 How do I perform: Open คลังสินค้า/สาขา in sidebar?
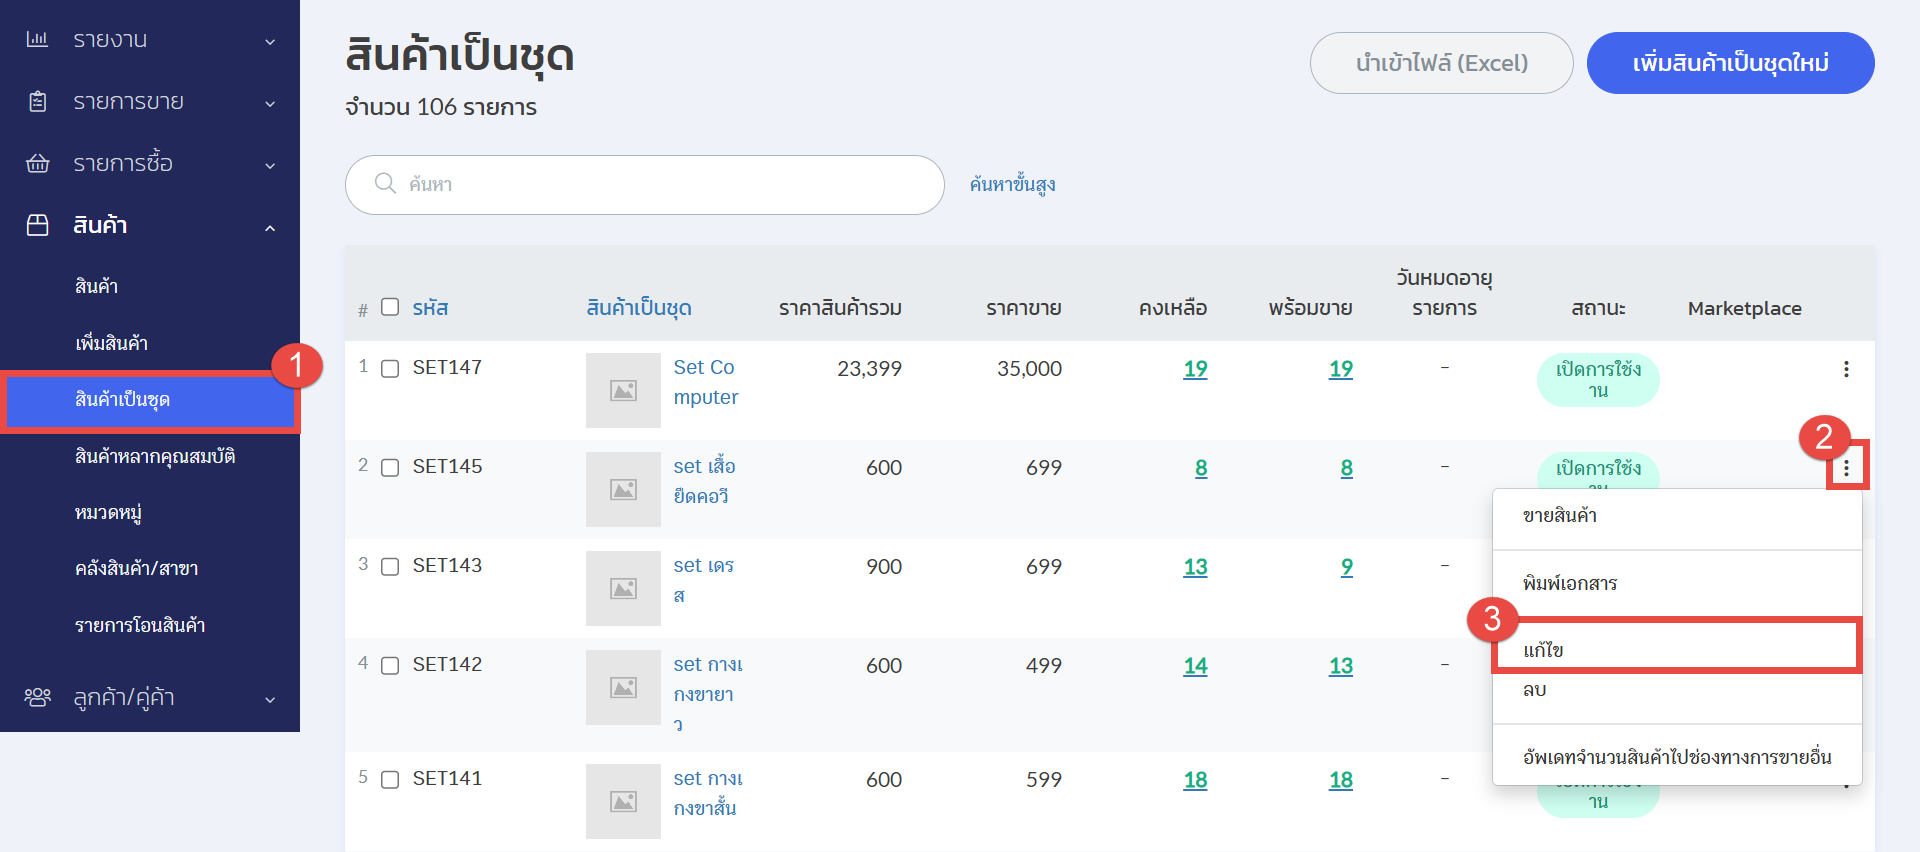pos(136,568)
